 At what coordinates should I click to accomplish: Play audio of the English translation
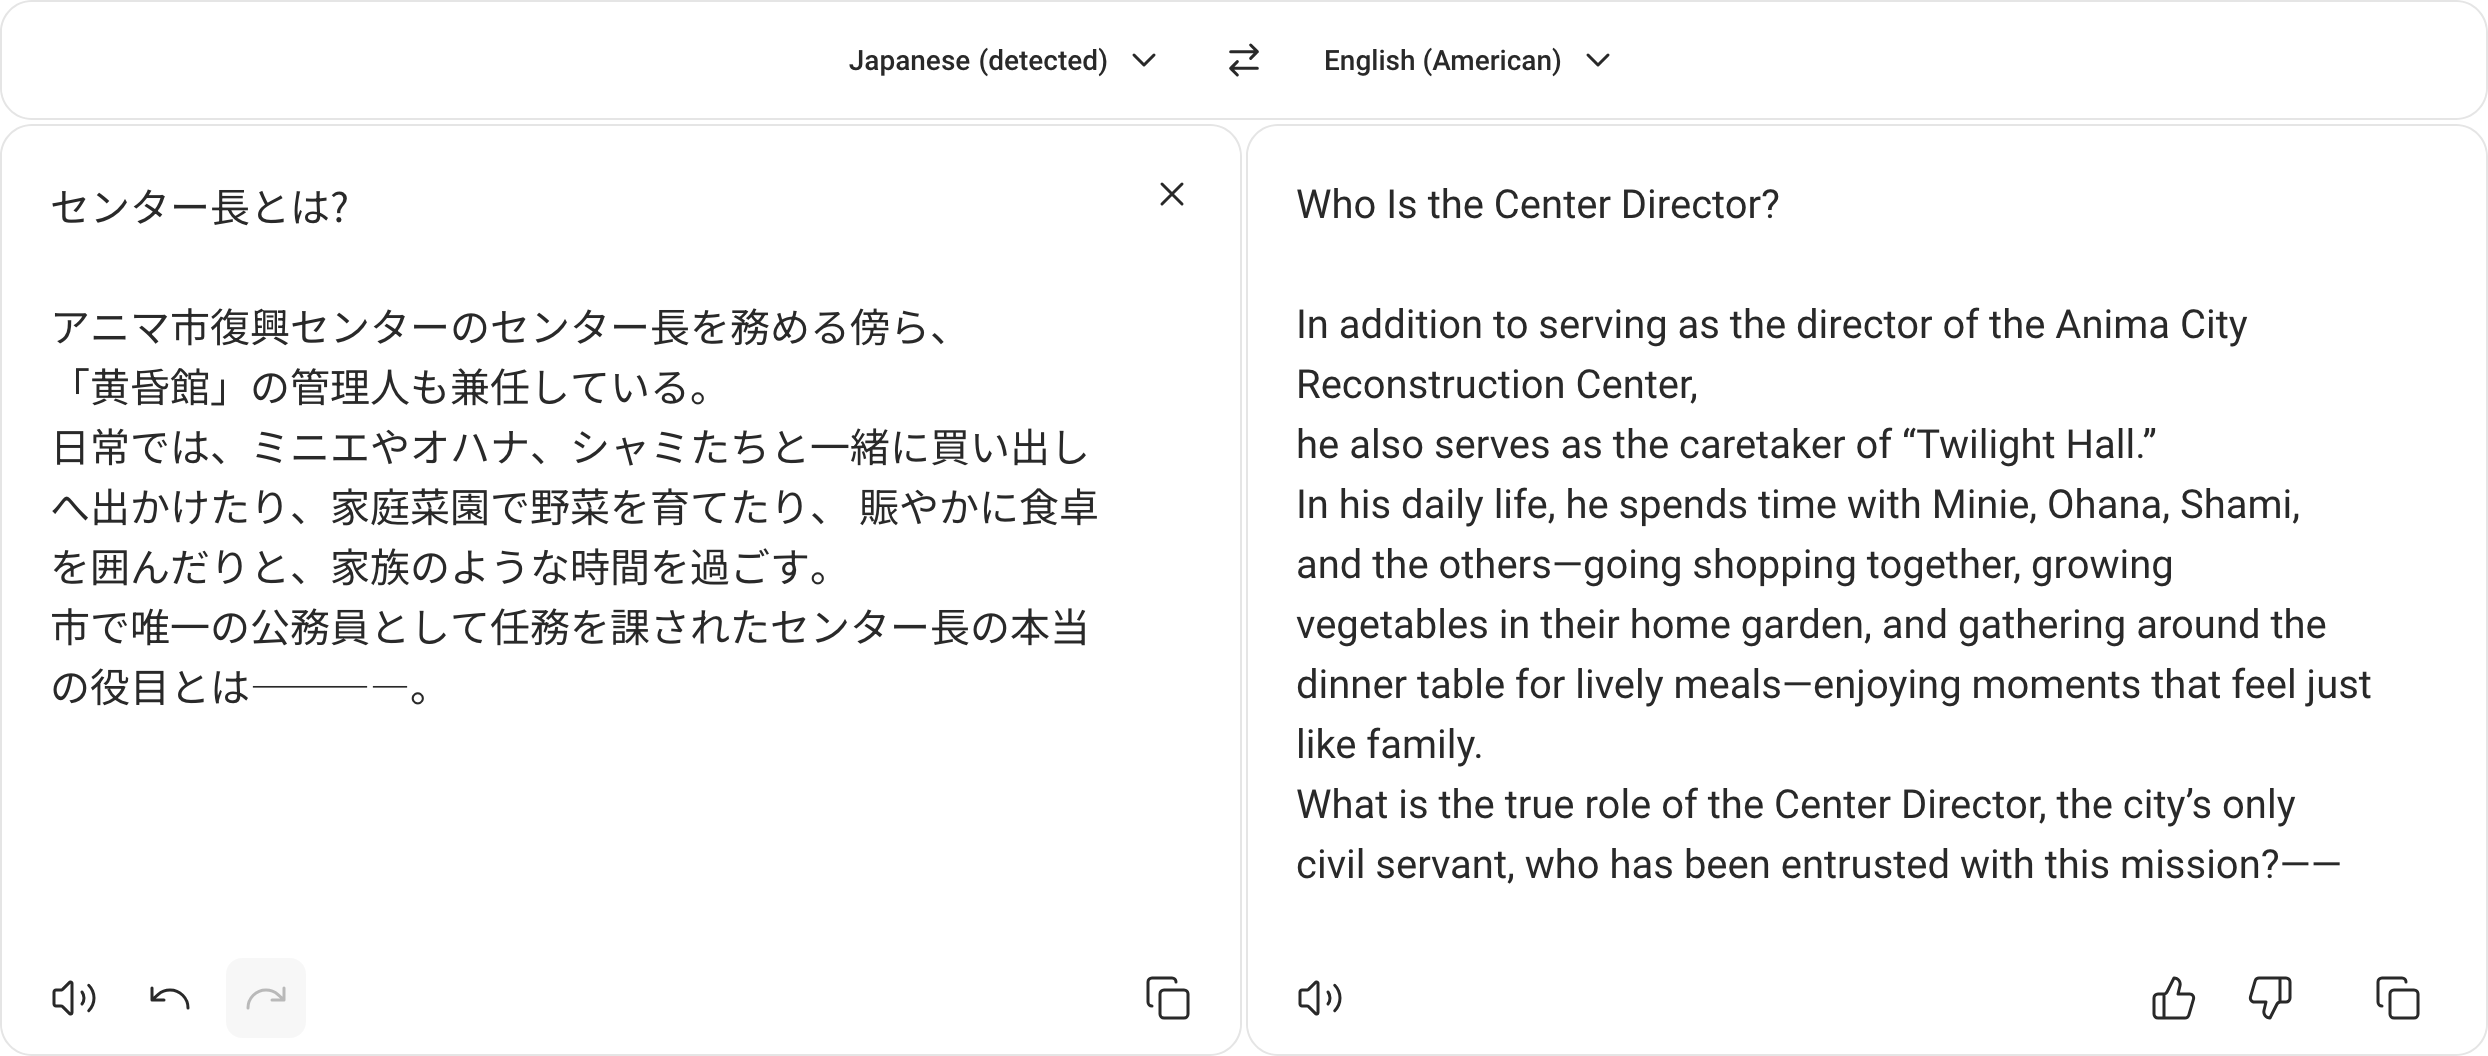(x=1320, y=998)
